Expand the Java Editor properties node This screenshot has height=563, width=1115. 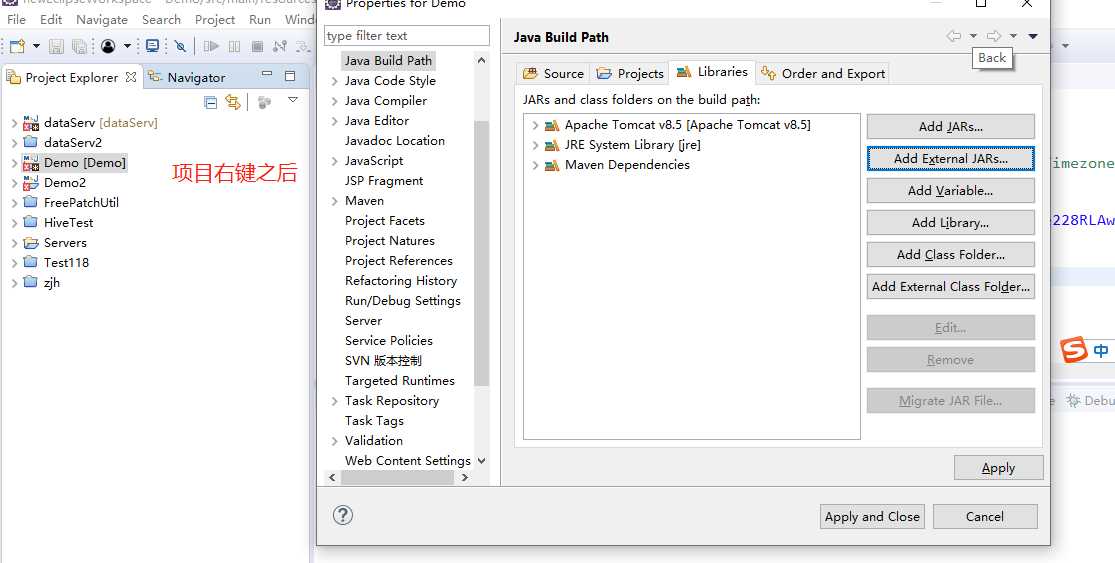click(334, 121)
